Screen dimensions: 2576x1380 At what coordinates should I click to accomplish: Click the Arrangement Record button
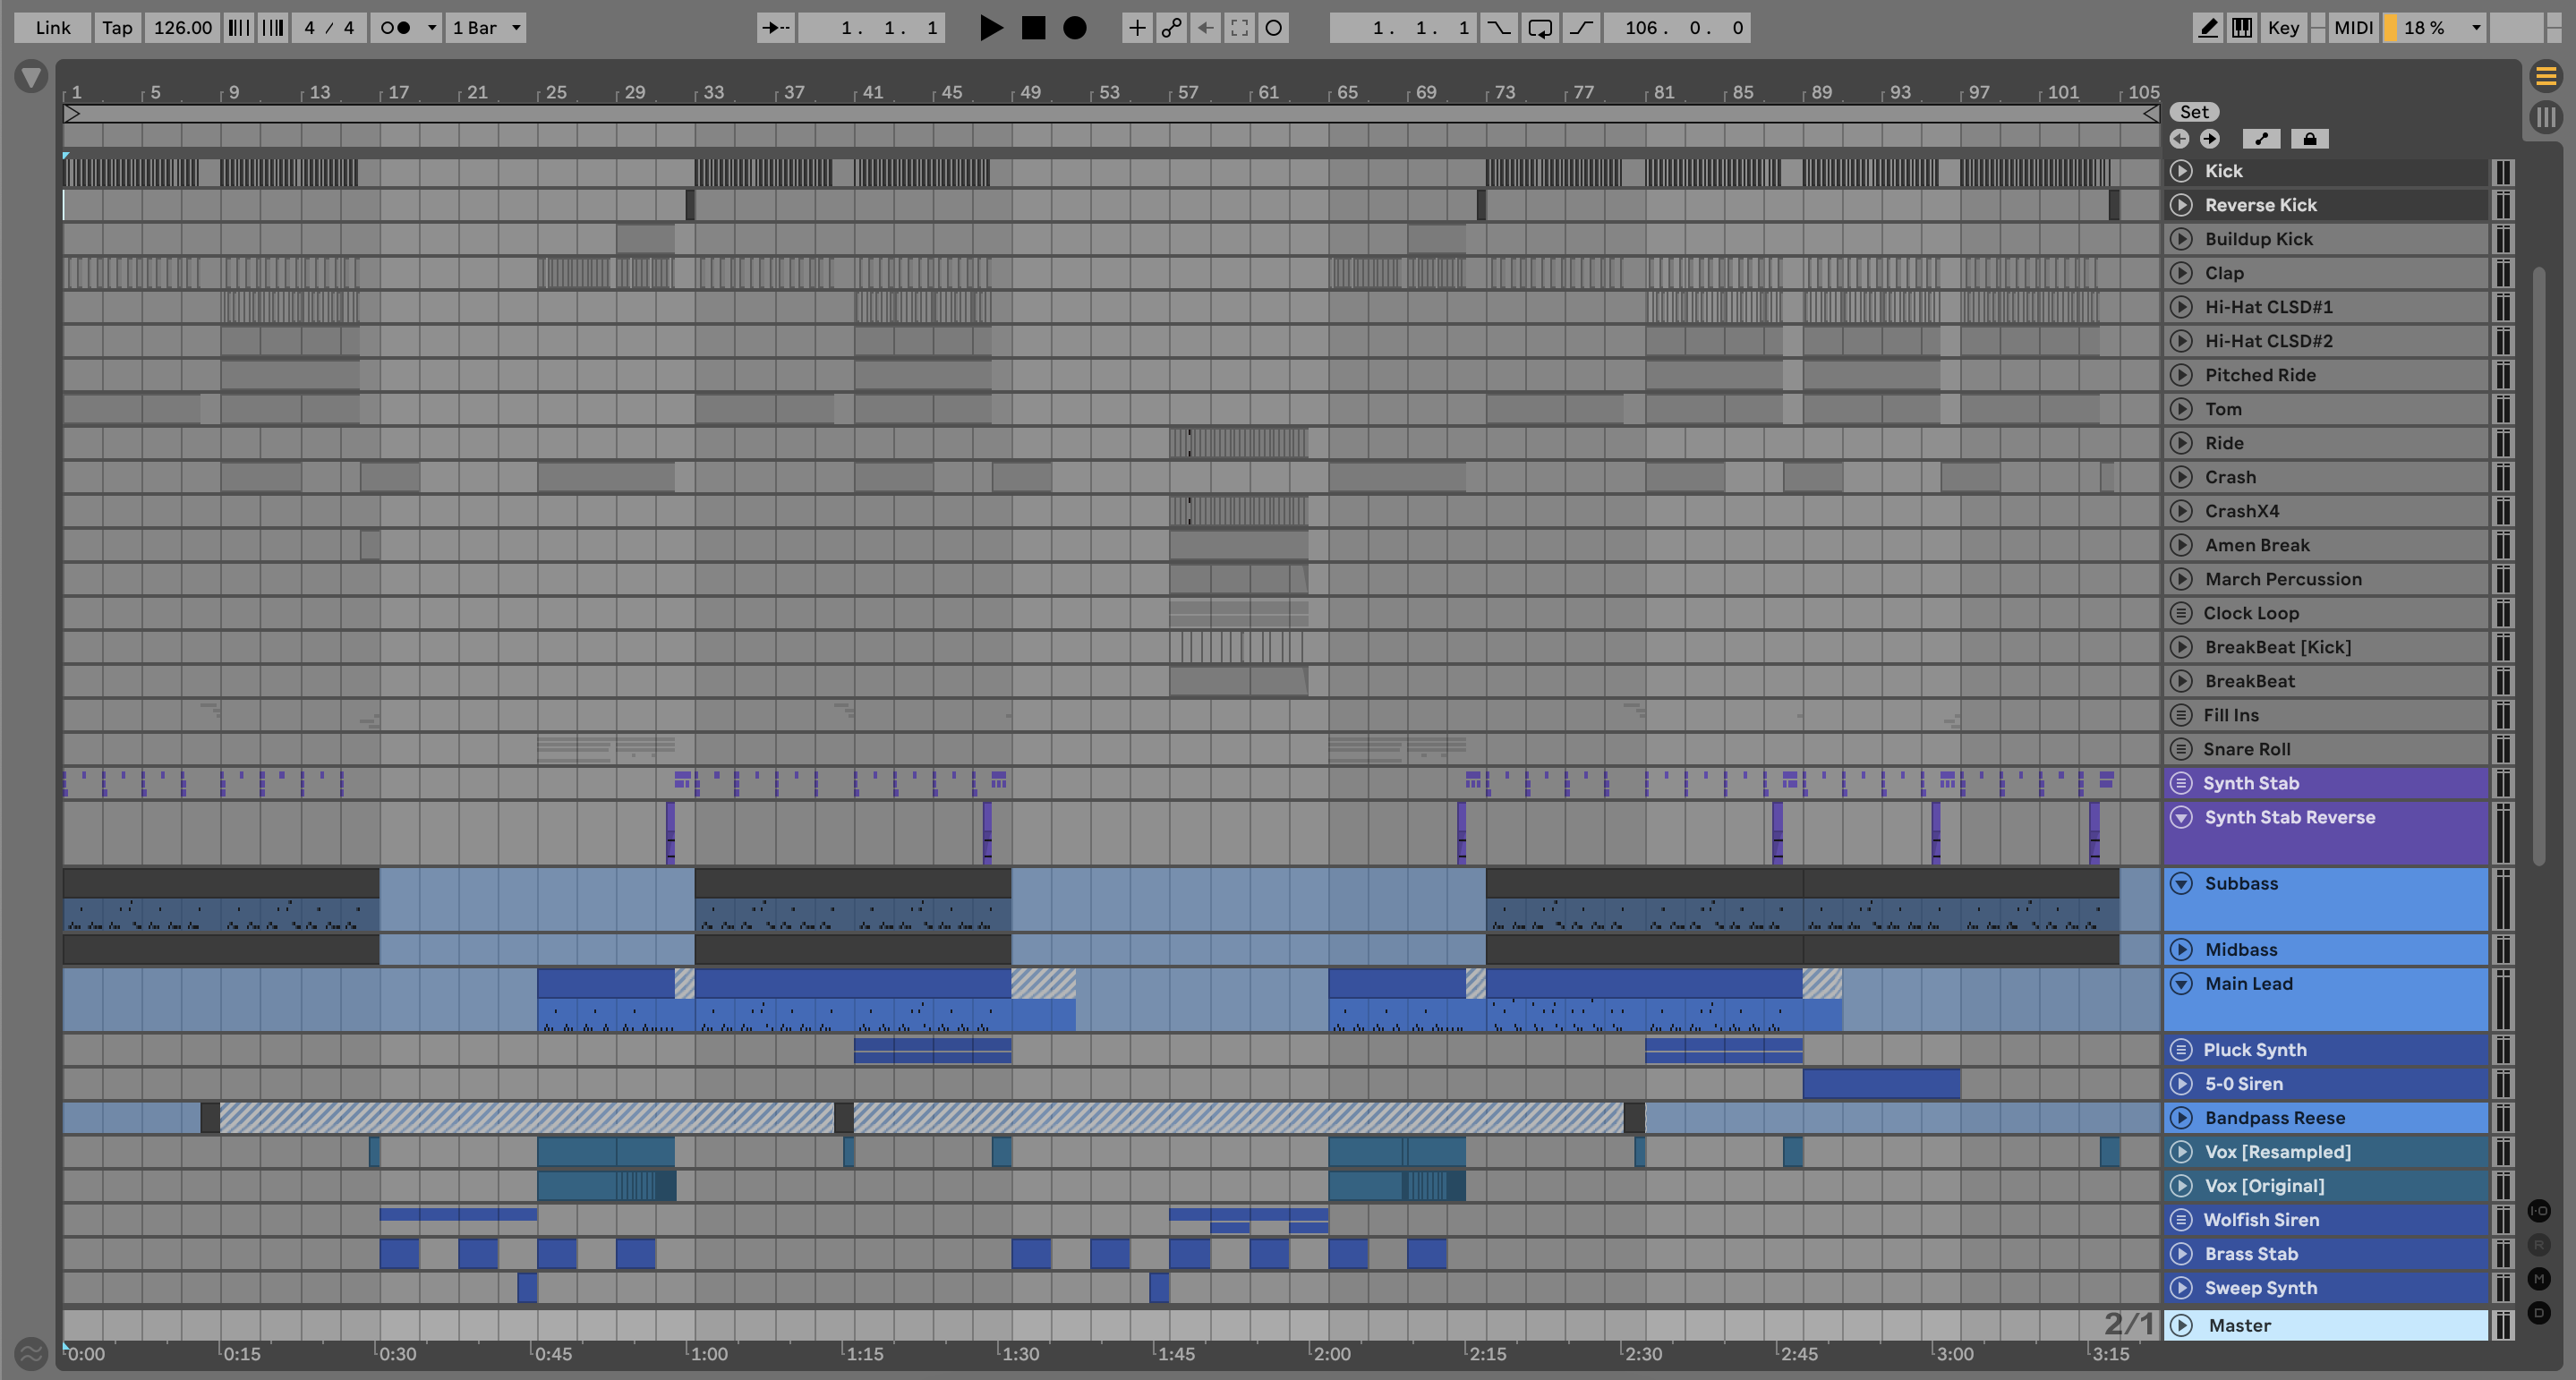pos(1074,28)
